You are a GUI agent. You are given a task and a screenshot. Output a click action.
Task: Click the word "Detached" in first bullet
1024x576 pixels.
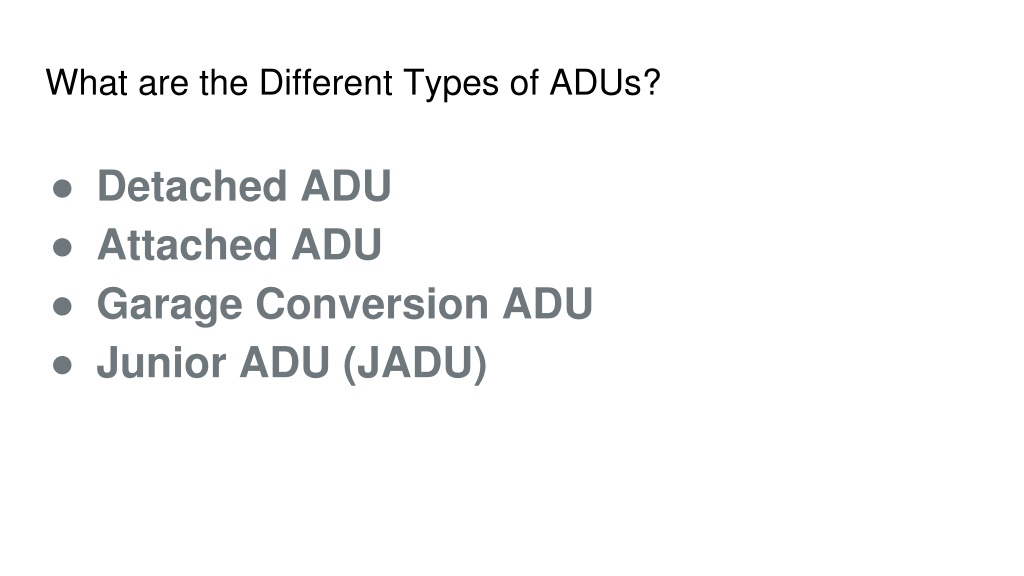tap(192, 186)
